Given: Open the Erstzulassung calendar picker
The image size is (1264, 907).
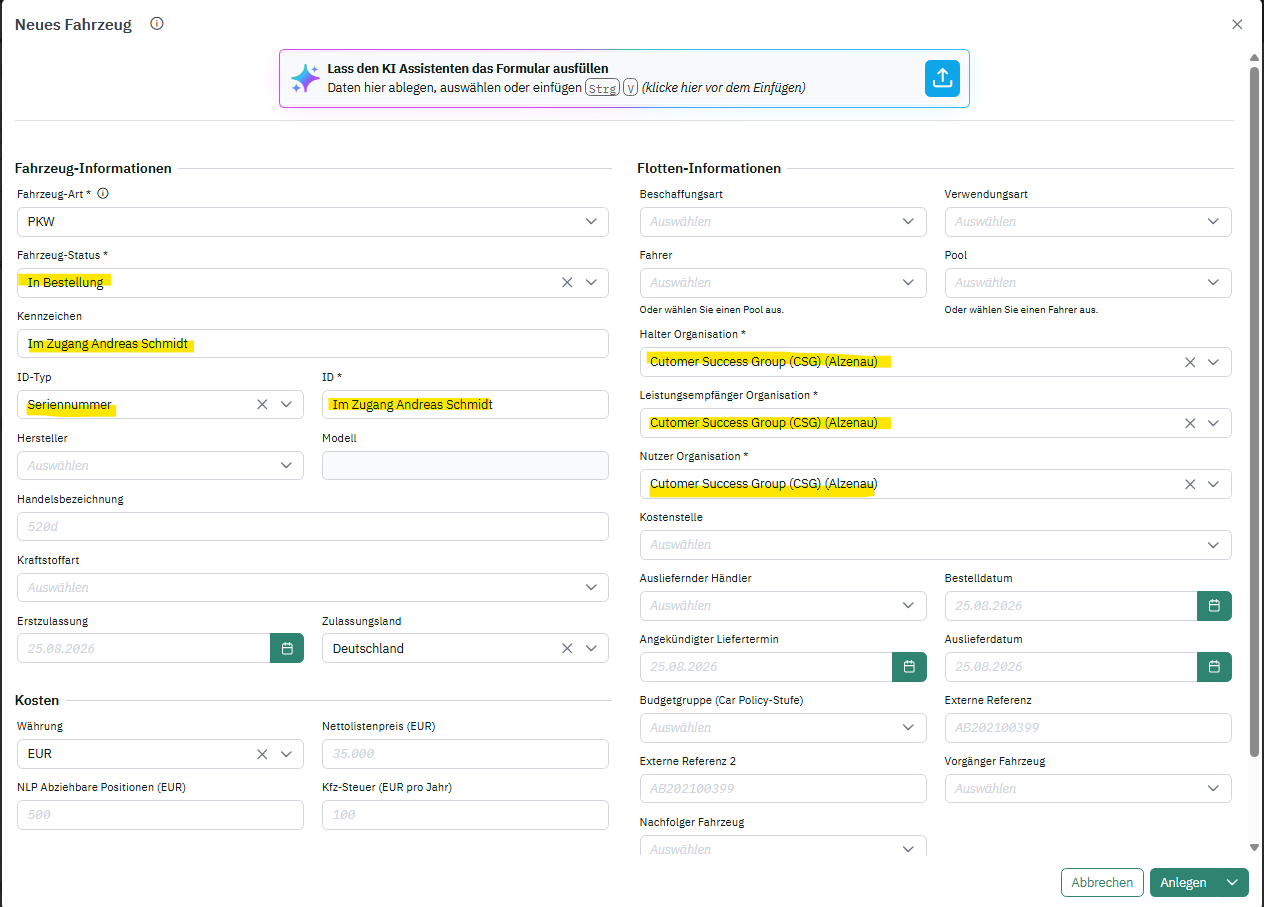Looking at the screenshot, I should (x=287, y=648).
